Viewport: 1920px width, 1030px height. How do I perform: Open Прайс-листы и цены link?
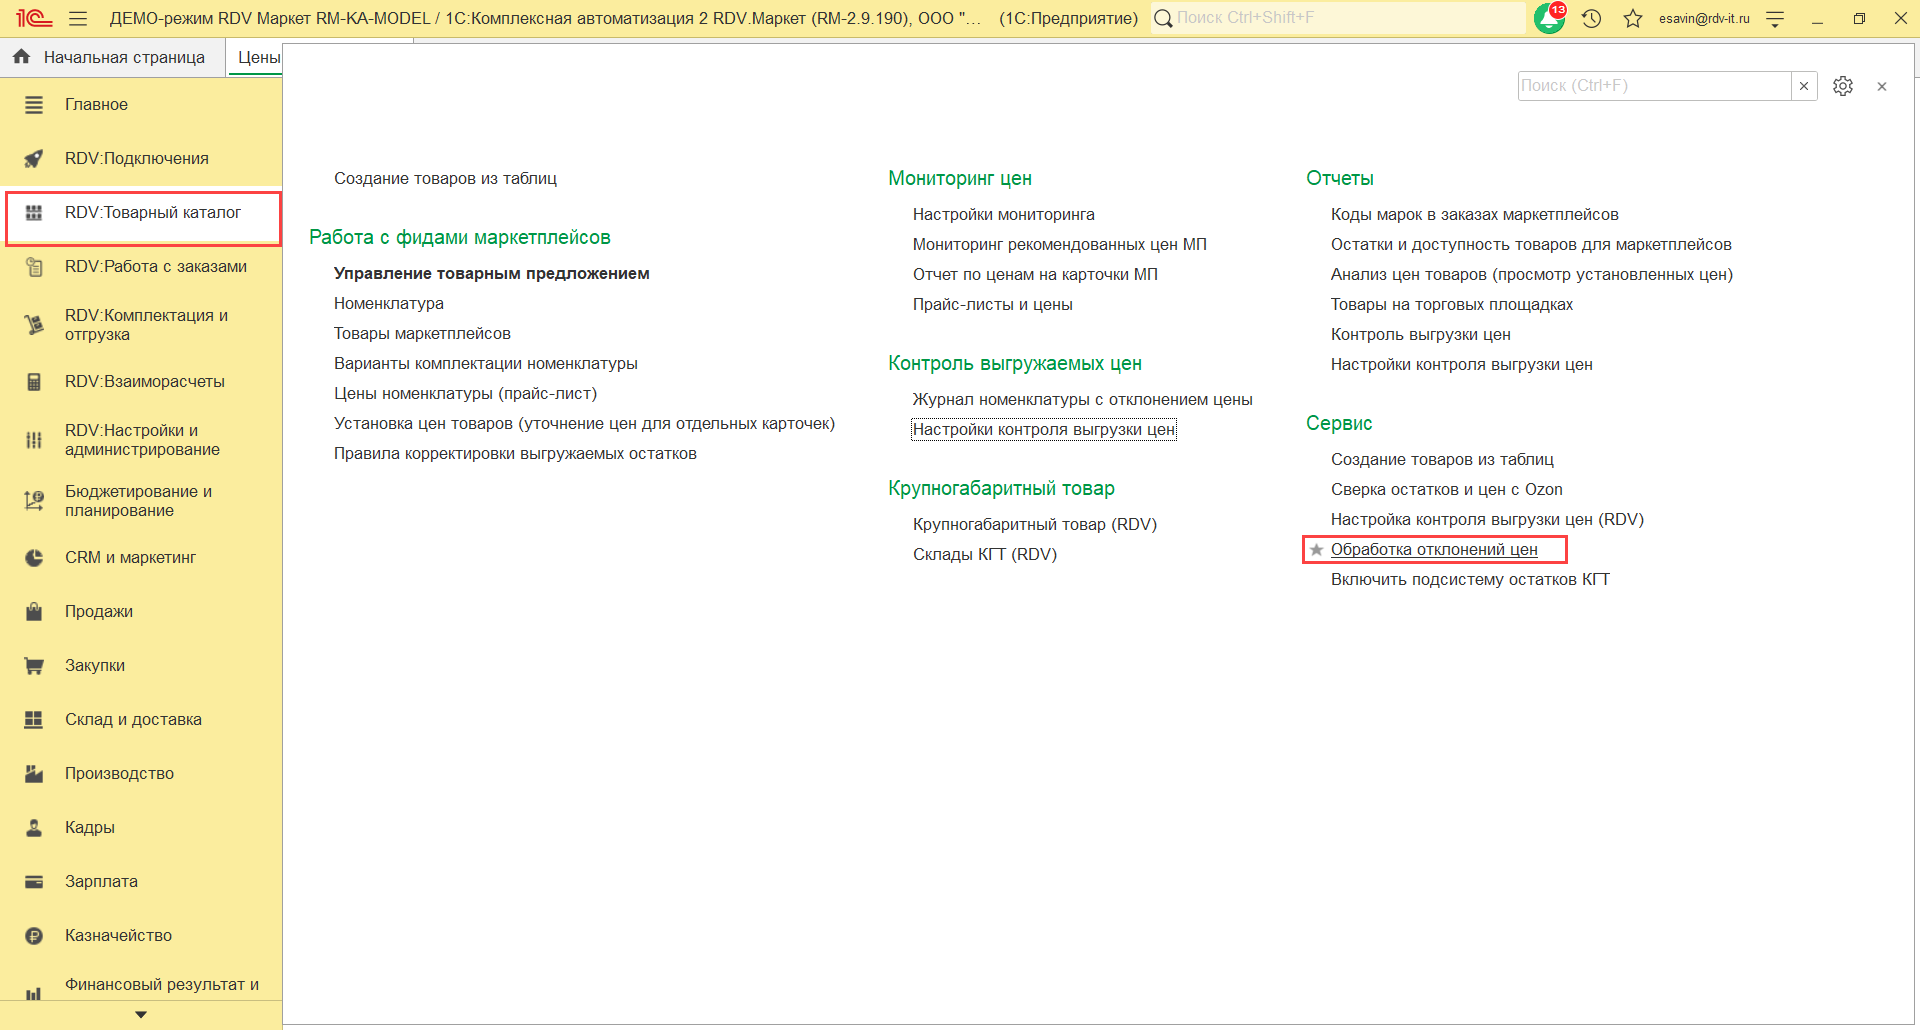tap(993, 305)
